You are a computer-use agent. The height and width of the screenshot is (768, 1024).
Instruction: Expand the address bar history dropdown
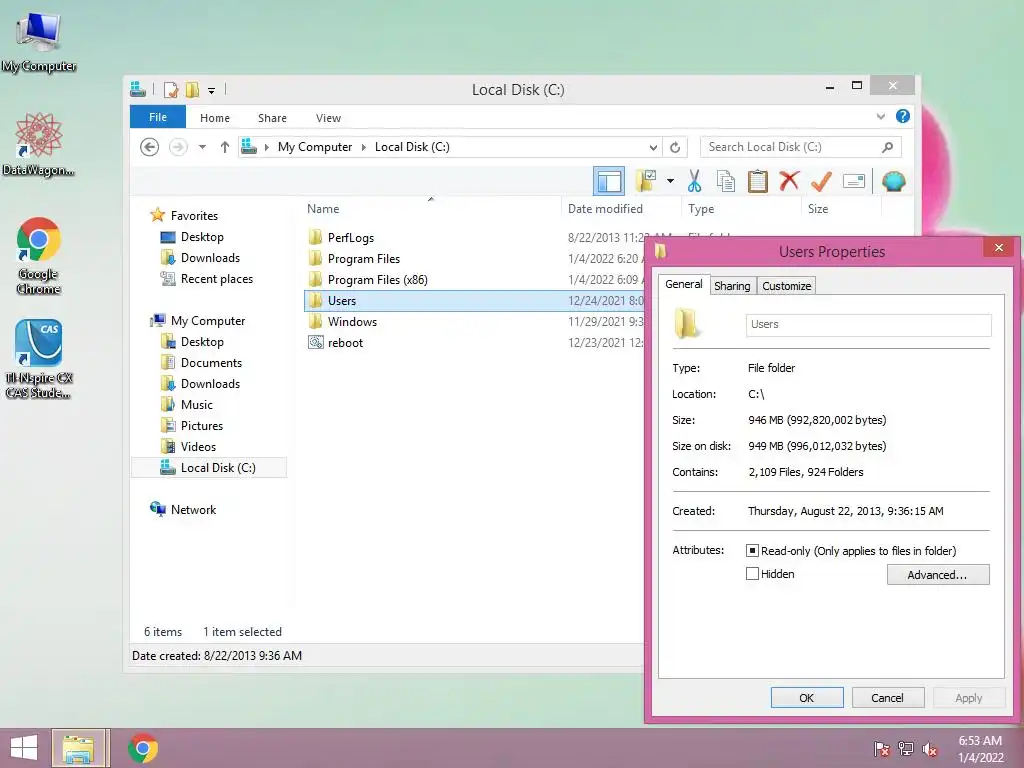653,148
